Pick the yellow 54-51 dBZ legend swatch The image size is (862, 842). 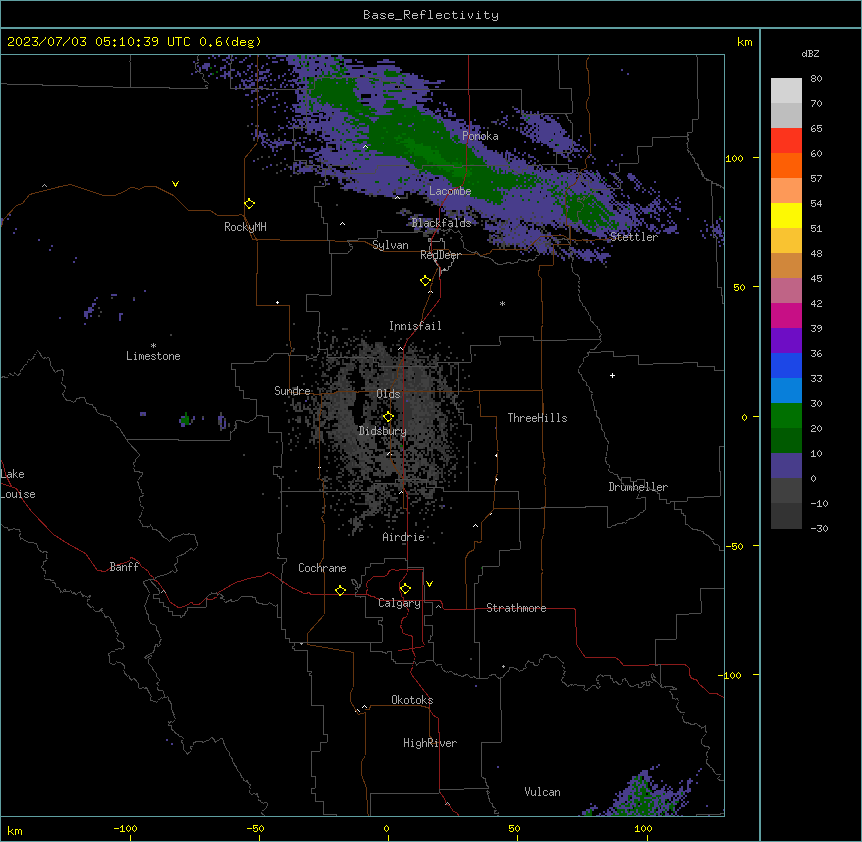pos(786,215)
